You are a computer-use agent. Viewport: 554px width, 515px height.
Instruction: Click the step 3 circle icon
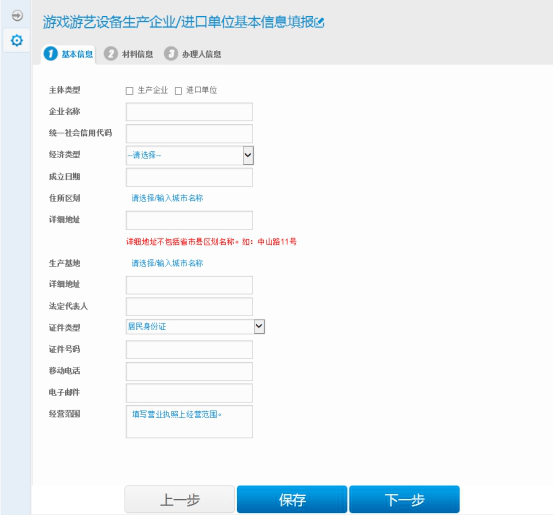point(171,54)
